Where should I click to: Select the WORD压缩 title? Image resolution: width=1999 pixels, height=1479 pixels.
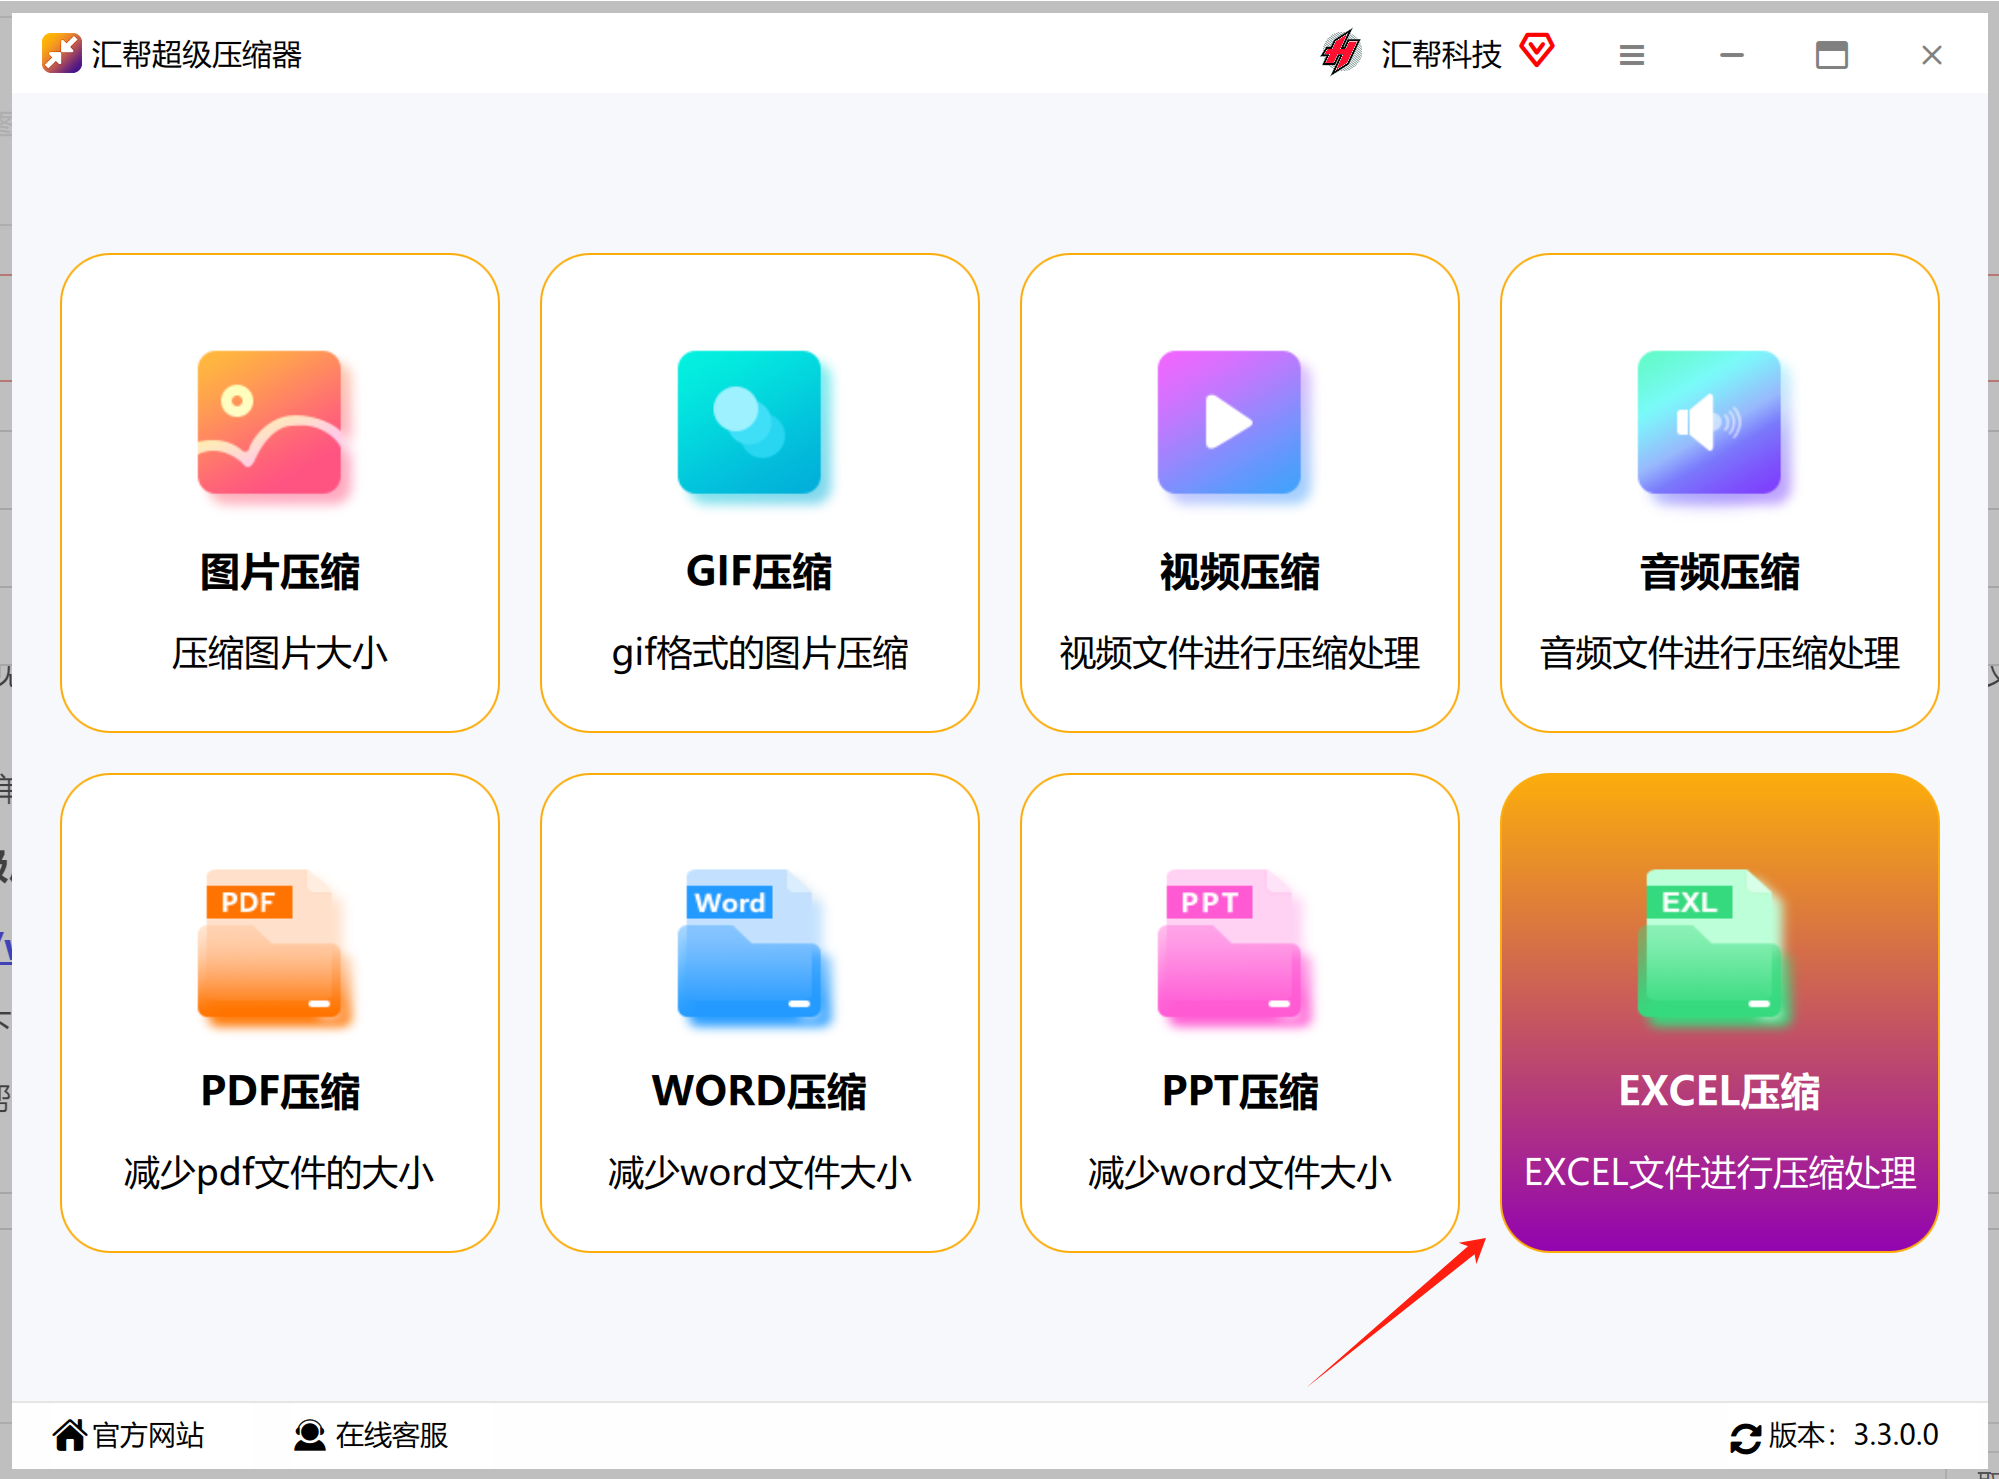[759, 1091]
